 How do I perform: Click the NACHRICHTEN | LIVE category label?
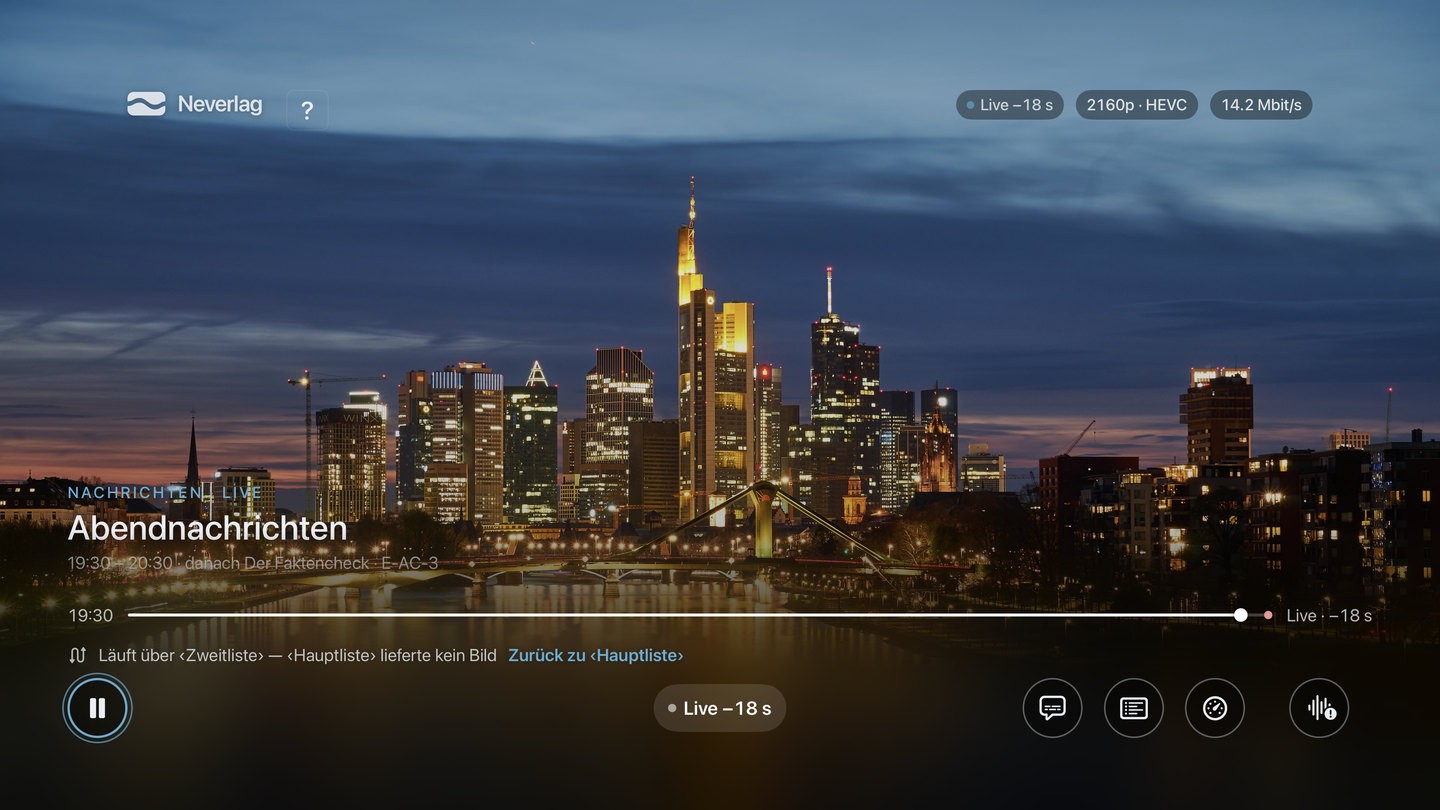pyautogui.click(x=165, y=493)
